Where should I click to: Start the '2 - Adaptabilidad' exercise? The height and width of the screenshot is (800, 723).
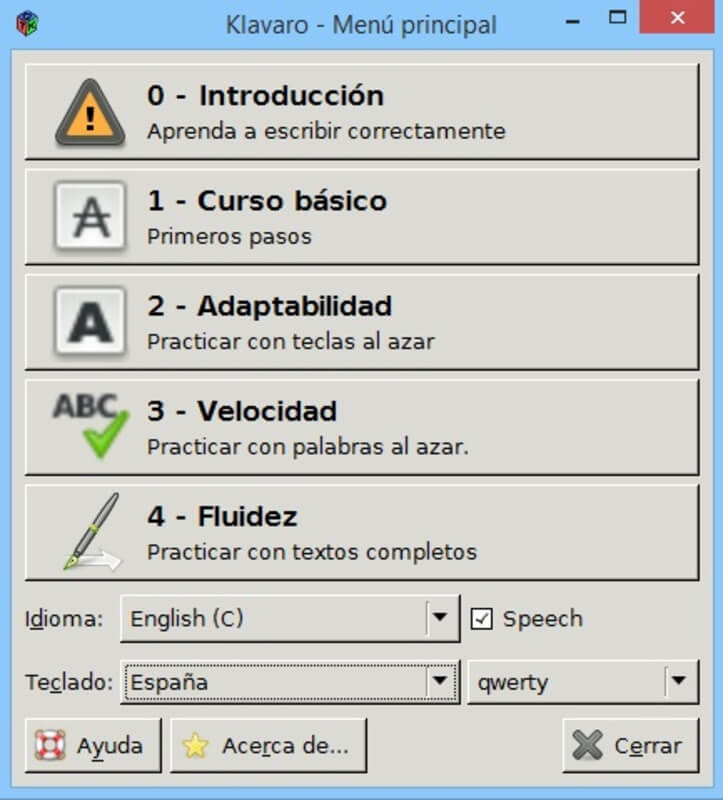(361, 322)
